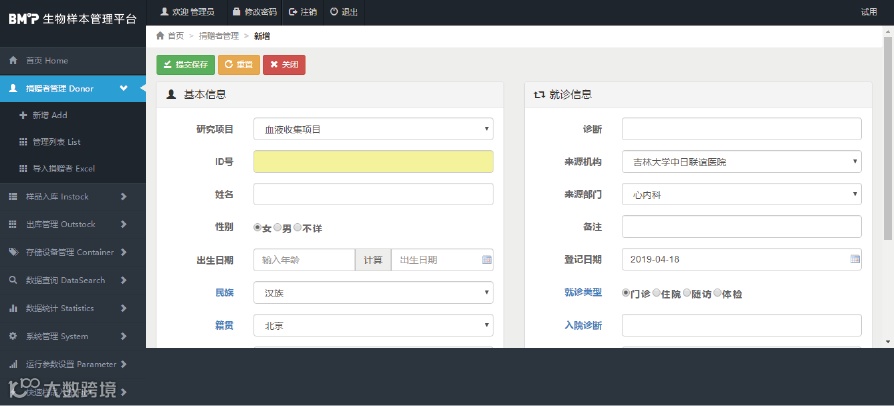Click the red 关闭 button
Viewport: 894px width, 406px height.
point(285,64)
